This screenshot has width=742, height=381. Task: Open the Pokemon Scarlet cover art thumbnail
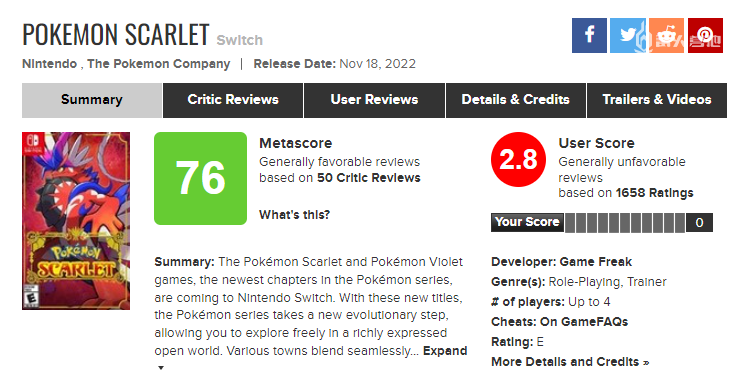tap(76, 221)
